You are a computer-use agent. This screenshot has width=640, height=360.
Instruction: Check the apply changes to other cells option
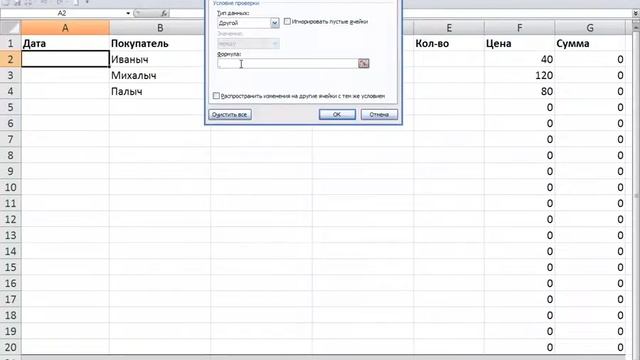click(216, 96)
